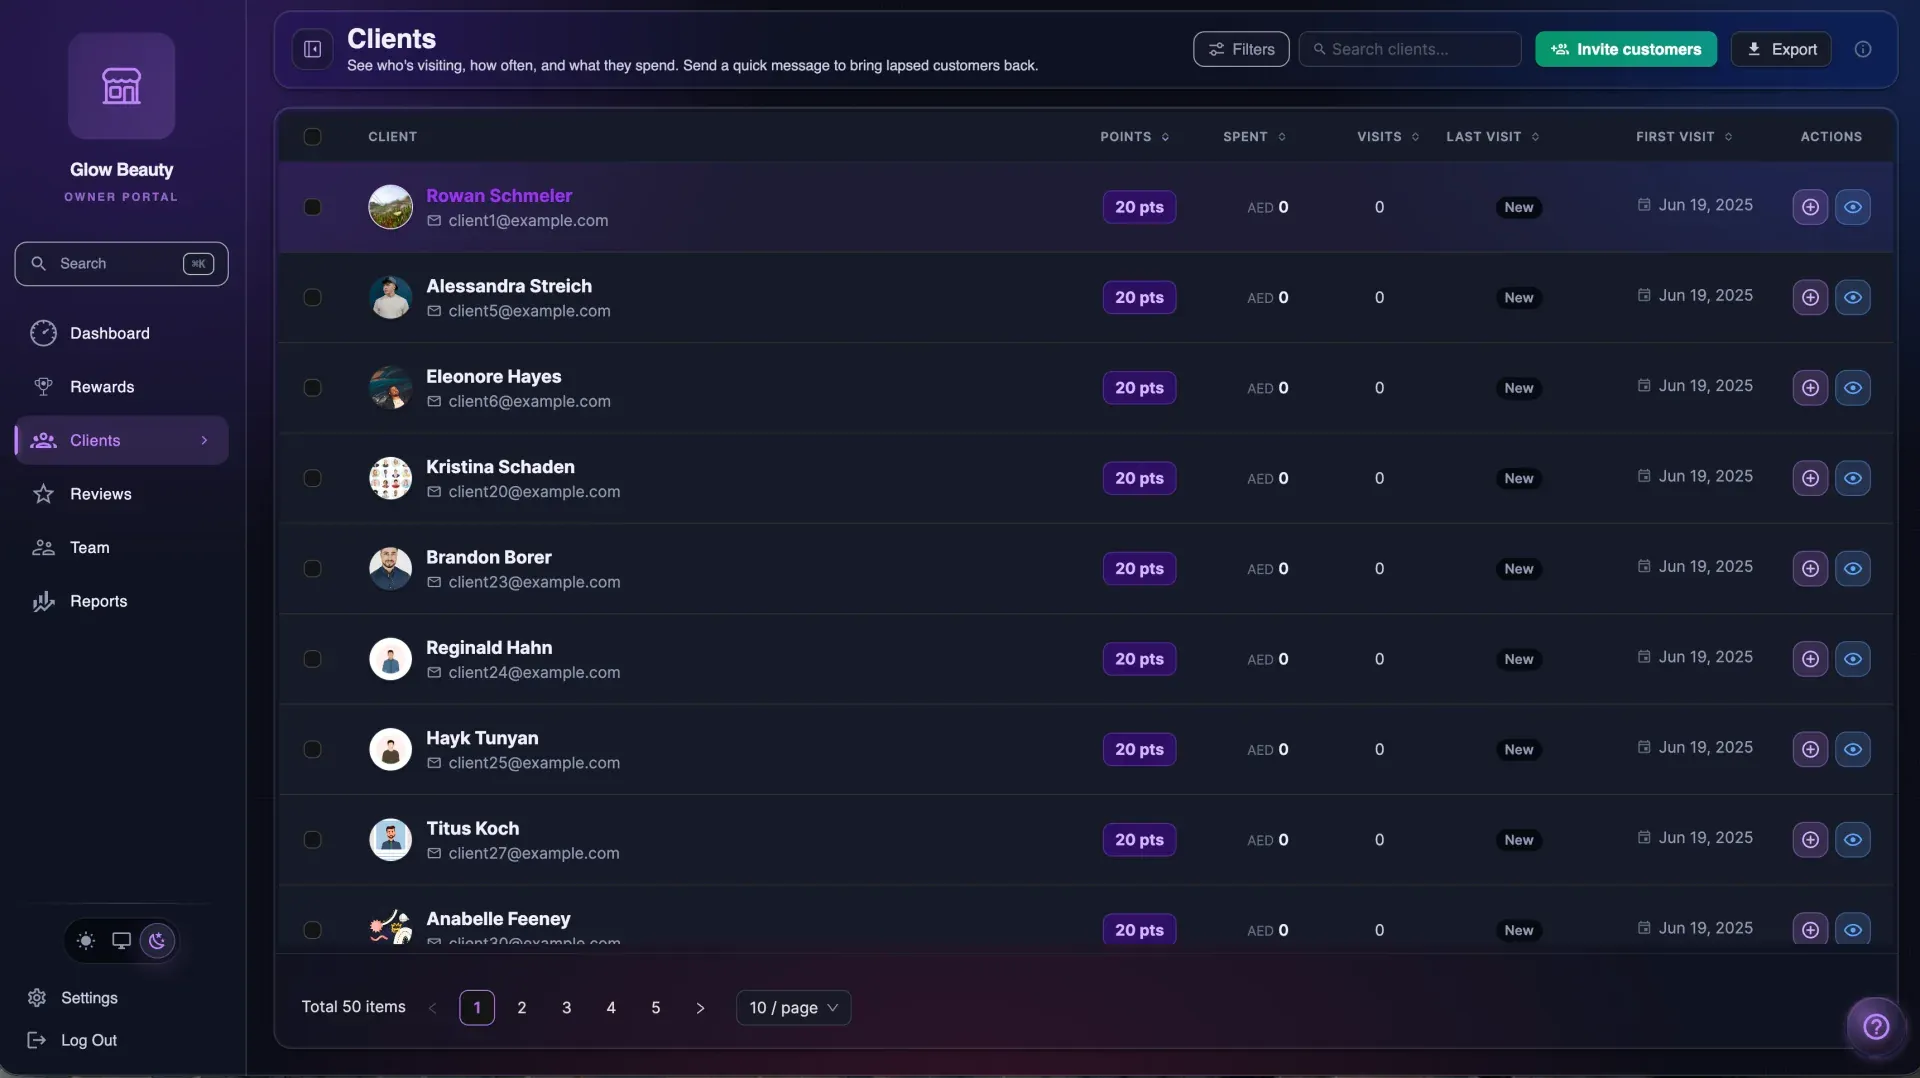Open the info icon beside Export
This screenshot has width=1920, height=1078.
point(1862,49)
